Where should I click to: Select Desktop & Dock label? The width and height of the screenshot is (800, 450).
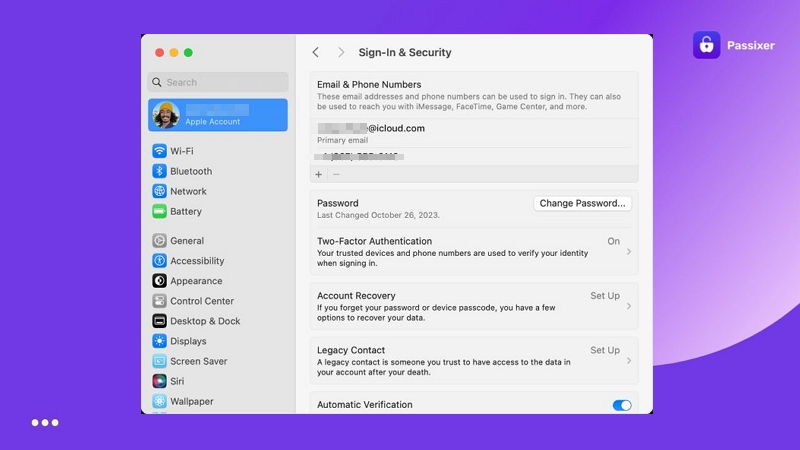[205, 321]
